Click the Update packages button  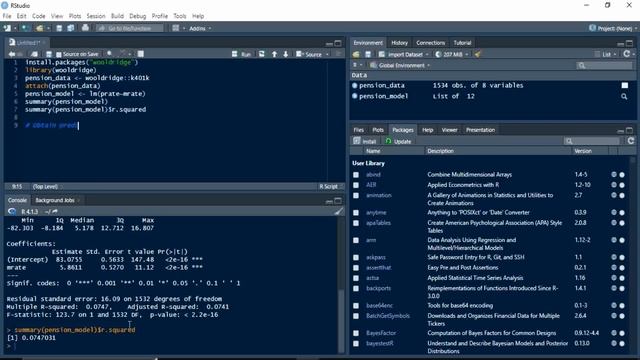click(x=398, y=141)
